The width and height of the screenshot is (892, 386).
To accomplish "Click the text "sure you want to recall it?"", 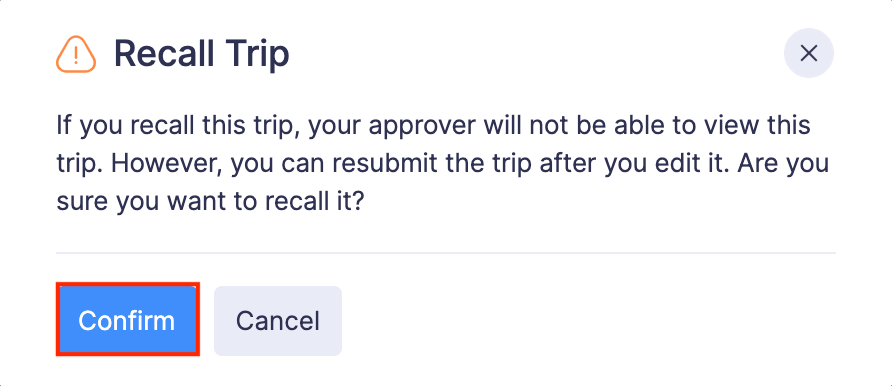I will [x=209, y=203].
